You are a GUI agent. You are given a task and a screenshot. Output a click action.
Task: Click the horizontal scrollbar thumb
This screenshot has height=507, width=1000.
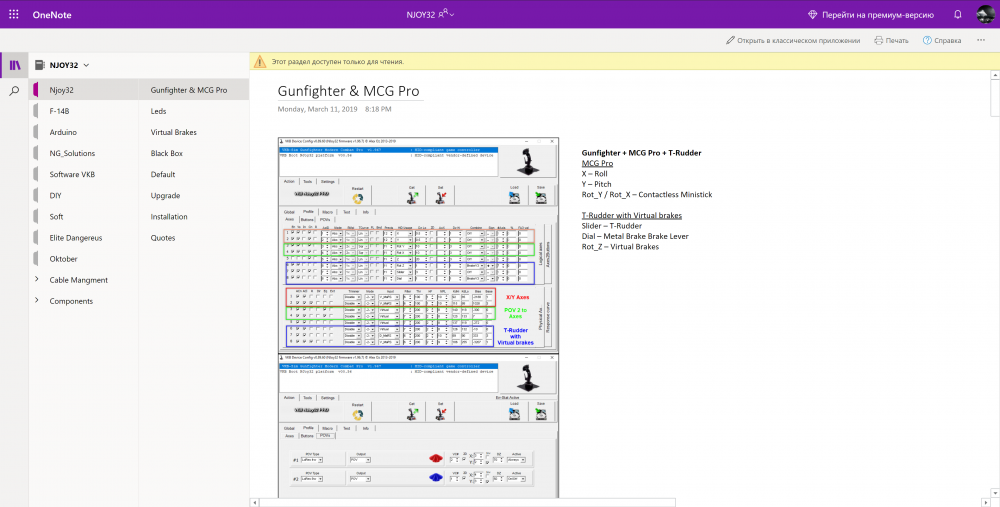tap(467, 503)
